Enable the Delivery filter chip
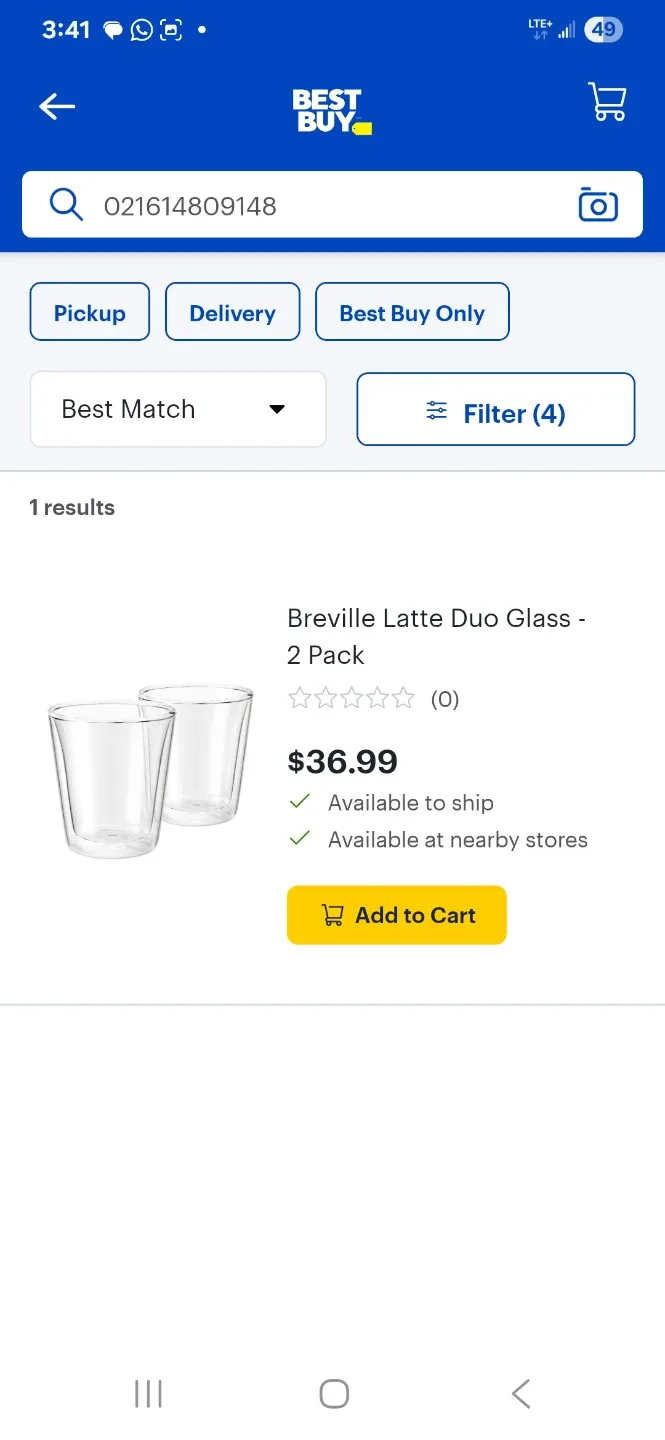The image size is (665, 1440). click(232, 312)
